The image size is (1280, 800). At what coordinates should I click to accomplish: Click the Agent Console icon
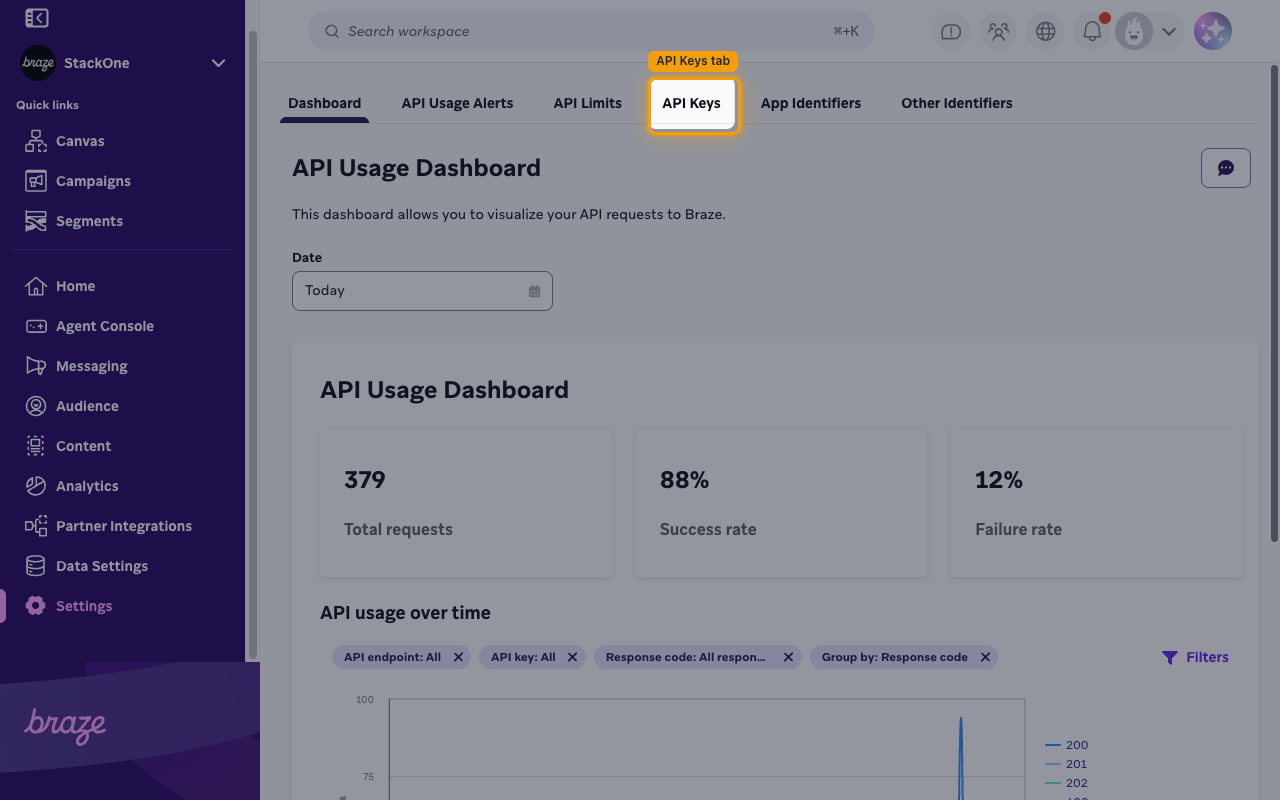(x=36, y=326)
